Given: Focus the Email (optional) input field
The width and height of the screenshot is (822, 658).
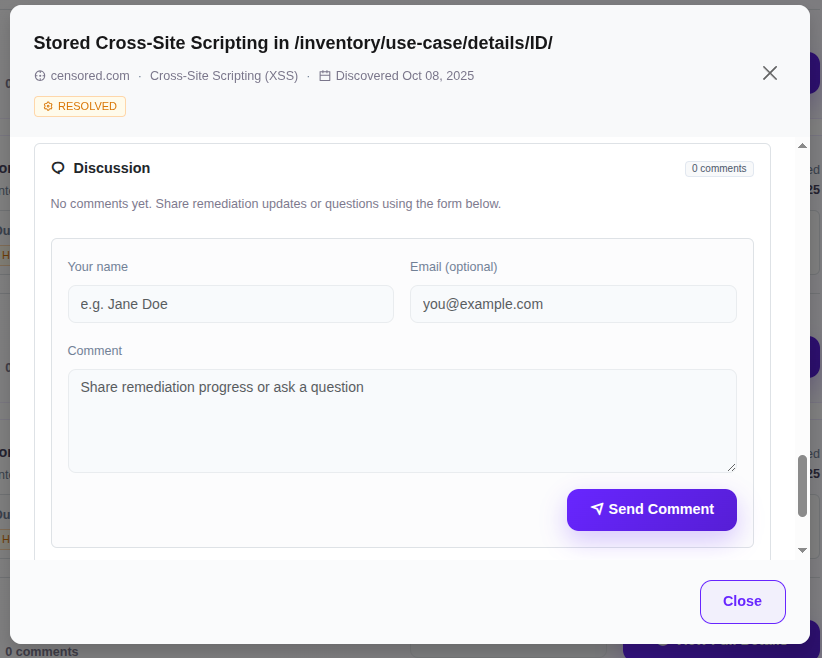Looking at the screenshot, I should pos(572,304).
